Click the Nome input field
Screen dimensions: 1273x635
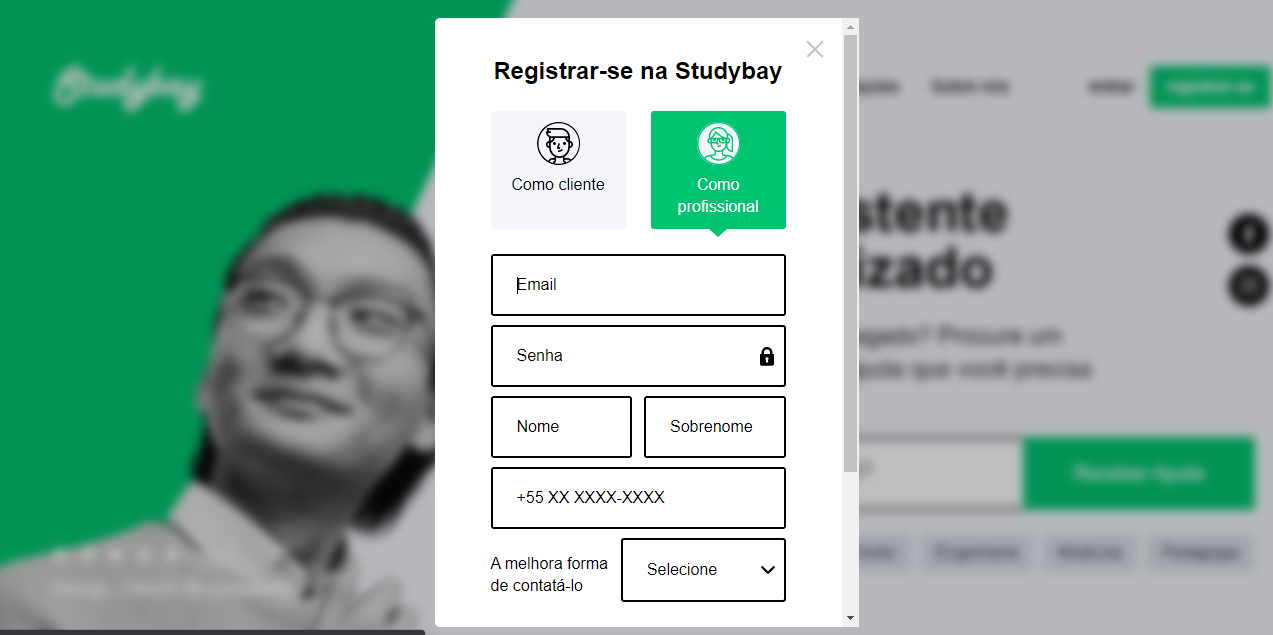pyautogui.click(x=561, y=427)
